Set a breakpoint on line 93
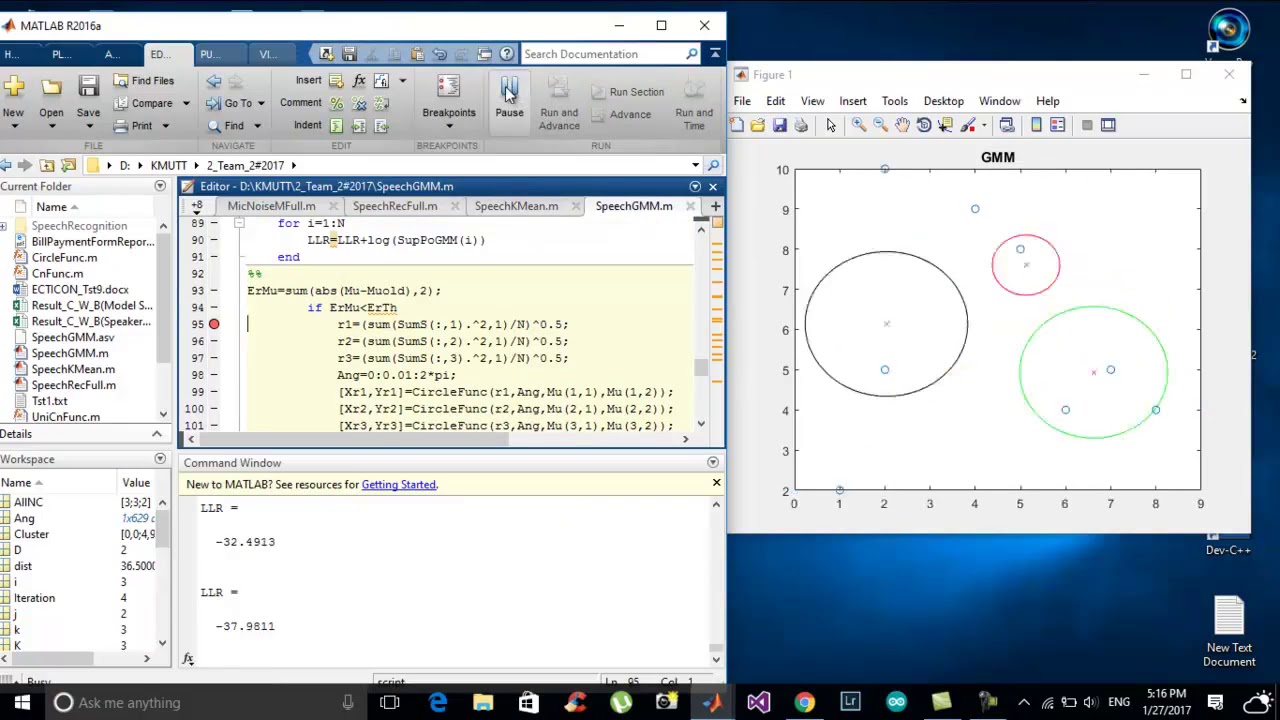Image resolution: width=1280 pixels, height=720 pixels. click(214, 291)
